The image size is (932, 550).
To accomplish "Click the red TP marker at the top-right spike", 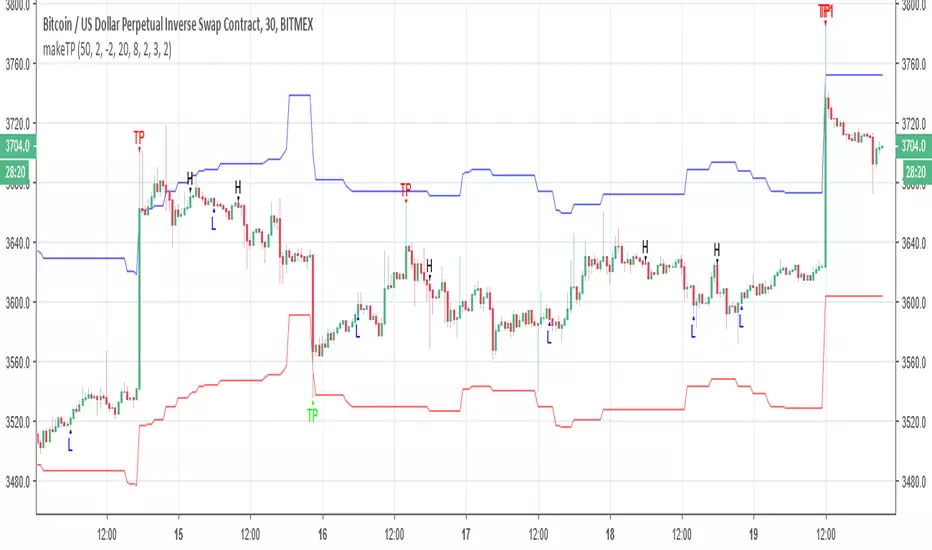I will [825, 11].
